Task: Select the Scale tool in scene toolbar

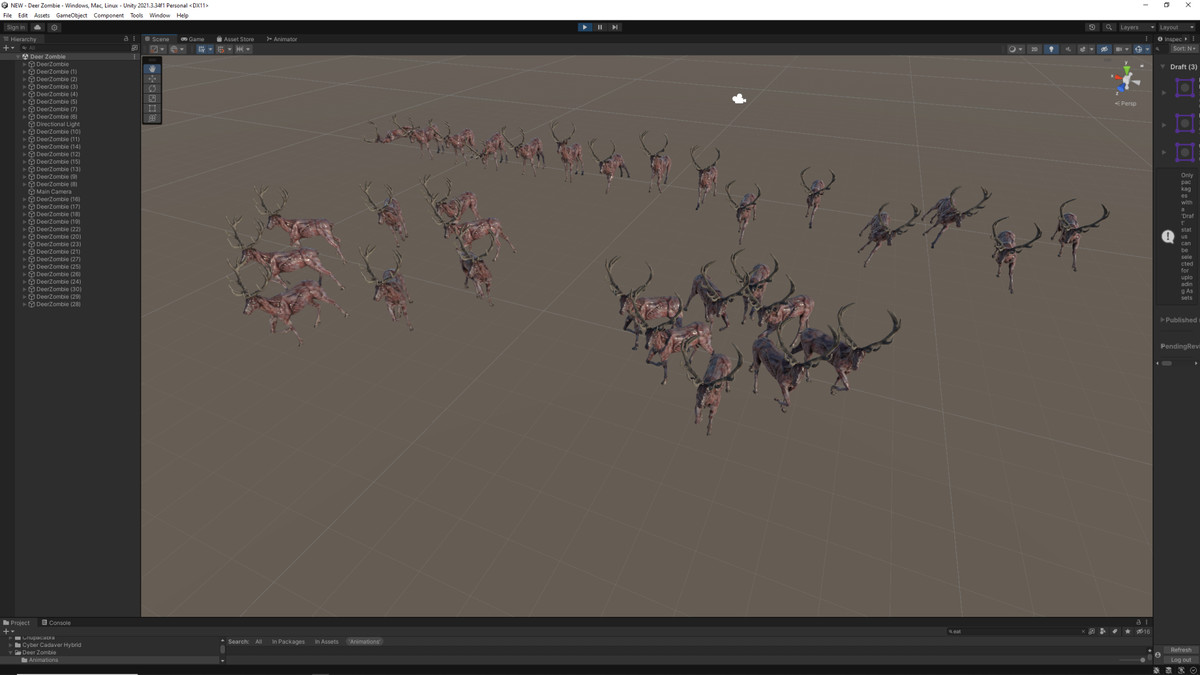Action: [x=152, y=98]
